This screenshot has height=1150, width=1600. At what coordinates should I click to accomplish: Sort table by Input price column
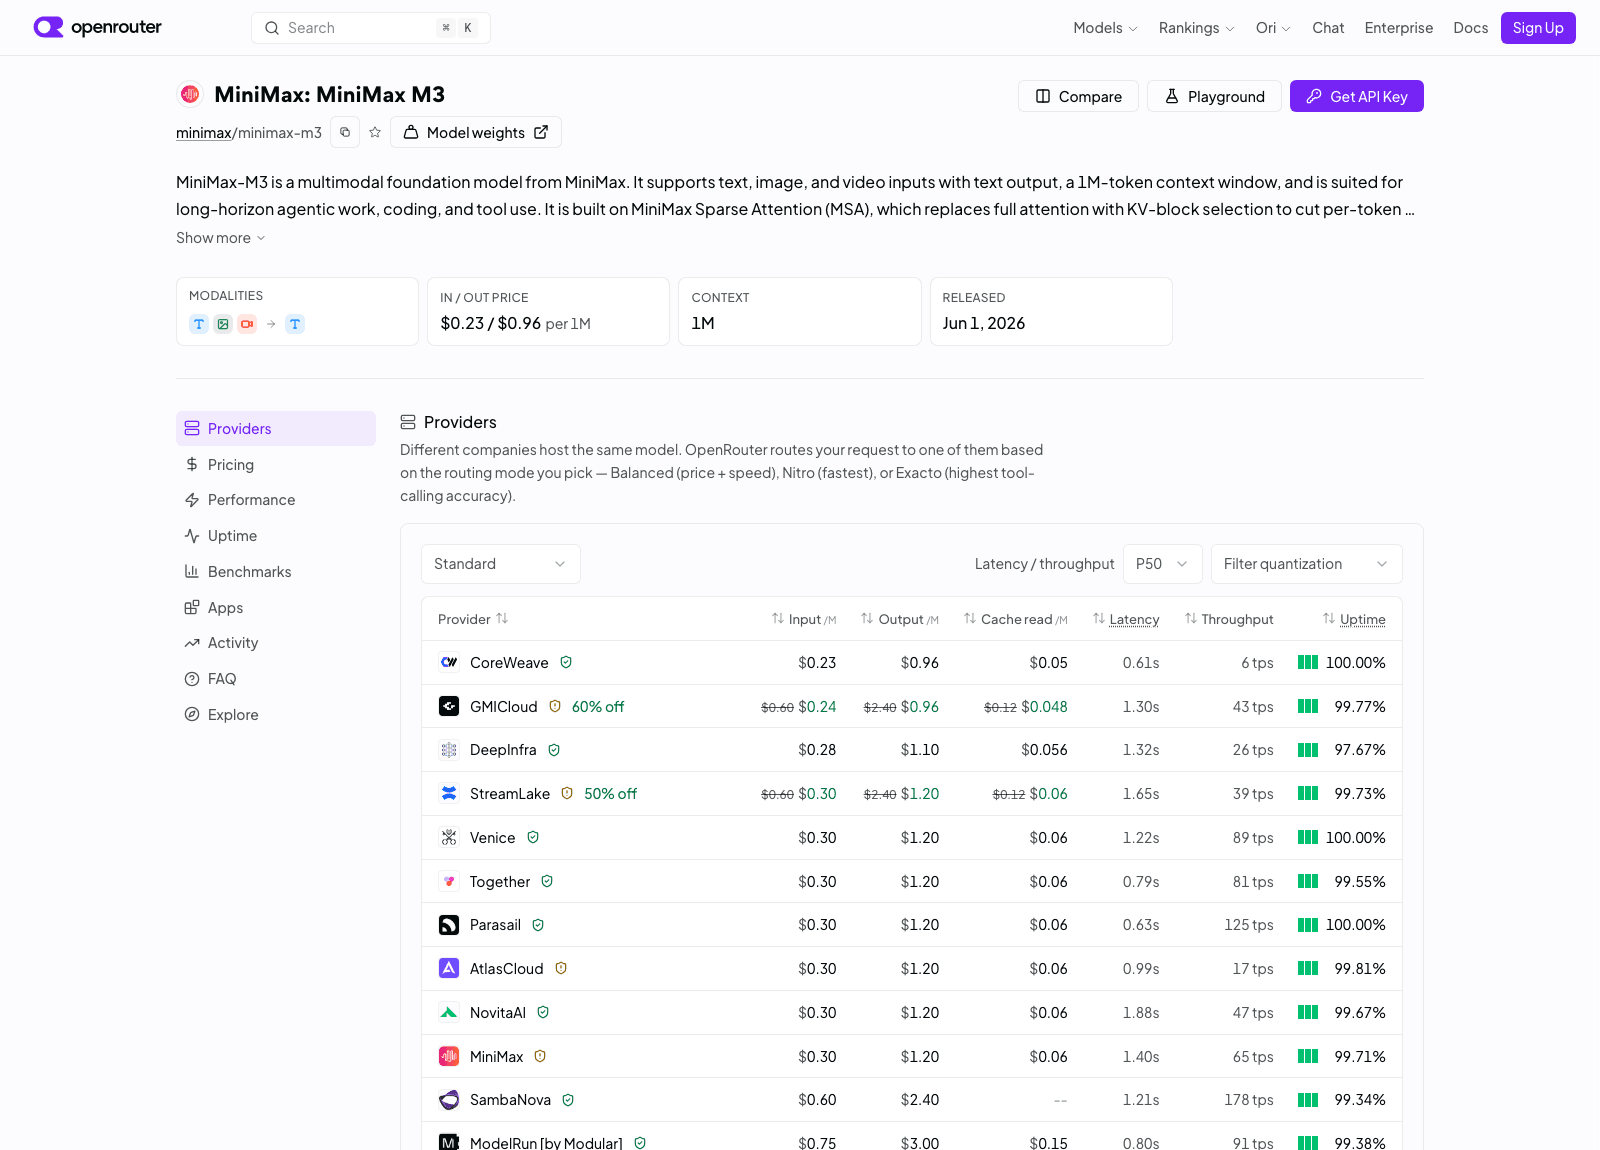pos(804,619)
